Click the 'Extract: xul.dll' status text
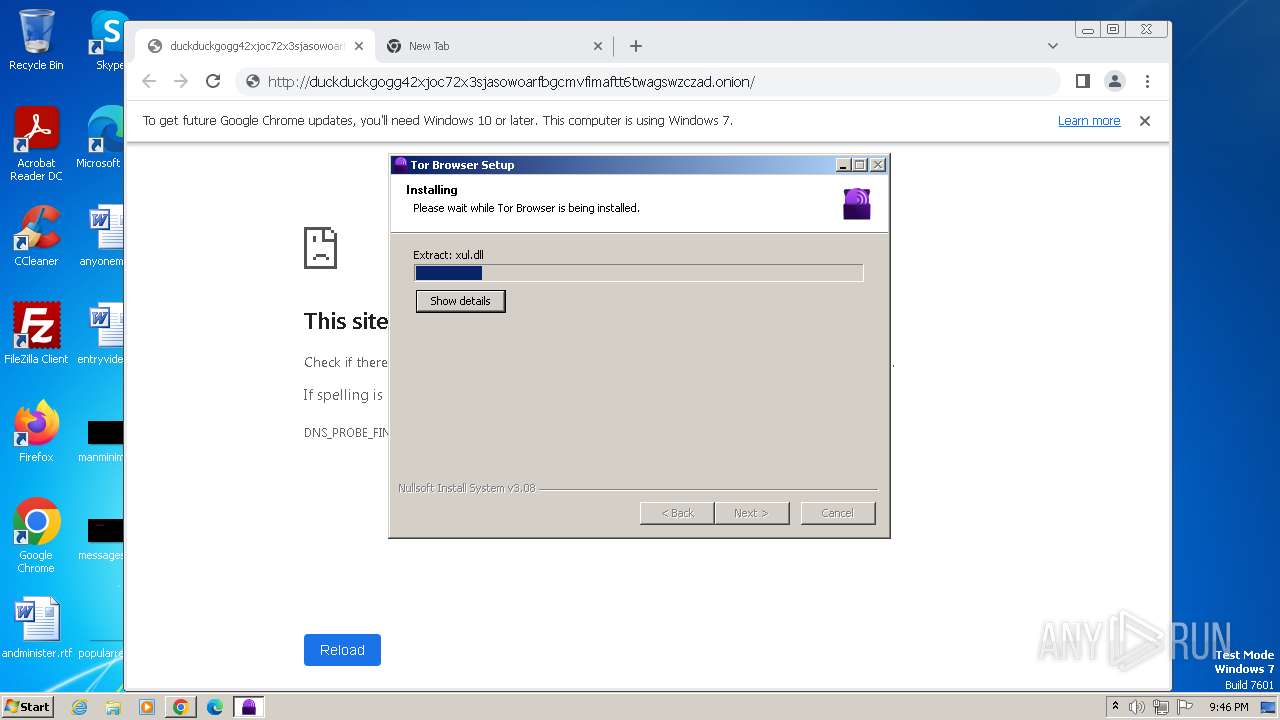The image size is (1280, 720). pos(448,255)
